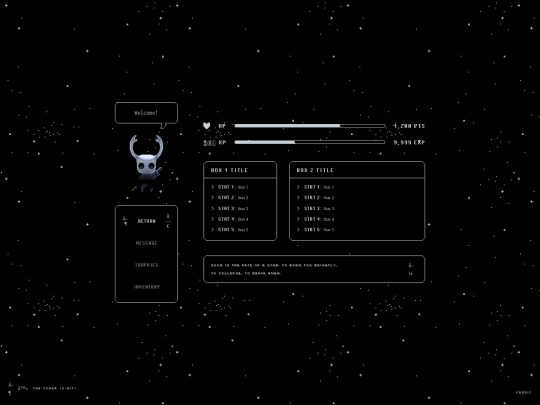Open the INVENTORY menu link
This screenshot has height=405, width=540.
(147, 287)
